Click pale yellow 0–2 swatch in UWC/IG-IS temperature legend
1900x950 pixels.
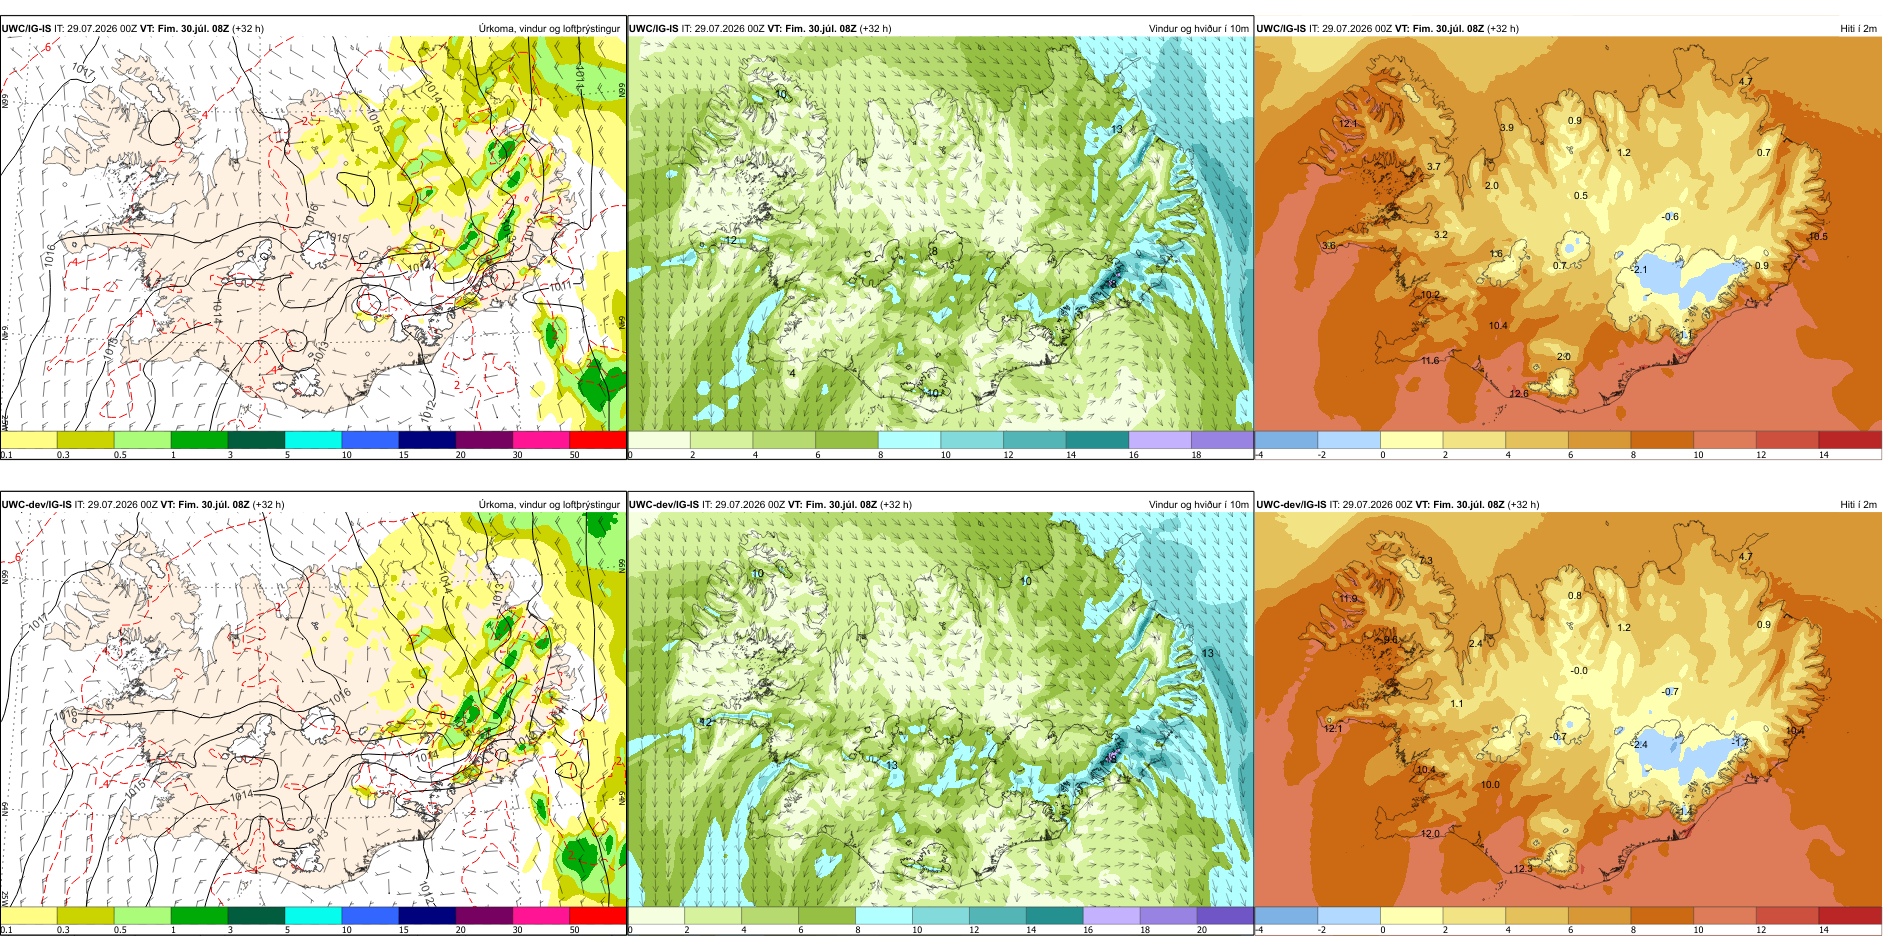point(1411,439)
